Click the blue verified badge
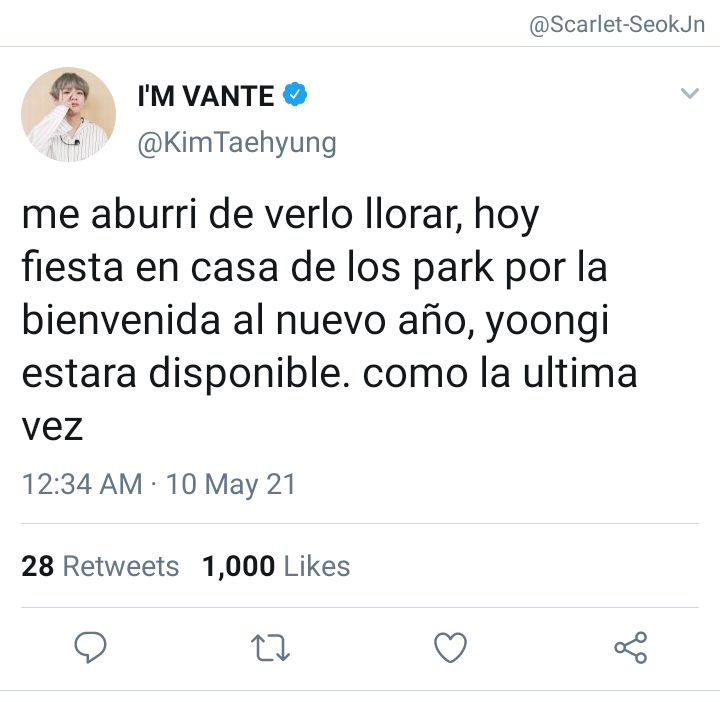The image size is (720, 702). point(295,94)
